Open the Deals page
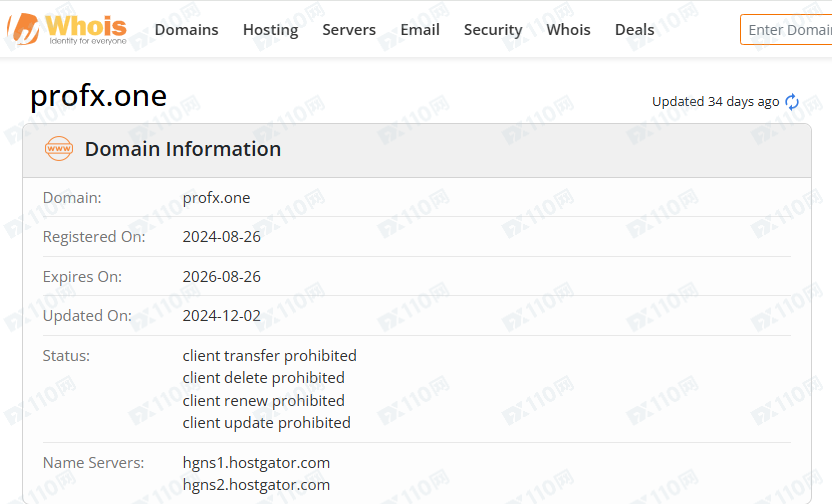The width and height of the screenshot is (832, 504). pyautogui.click(x=634, y=30)
